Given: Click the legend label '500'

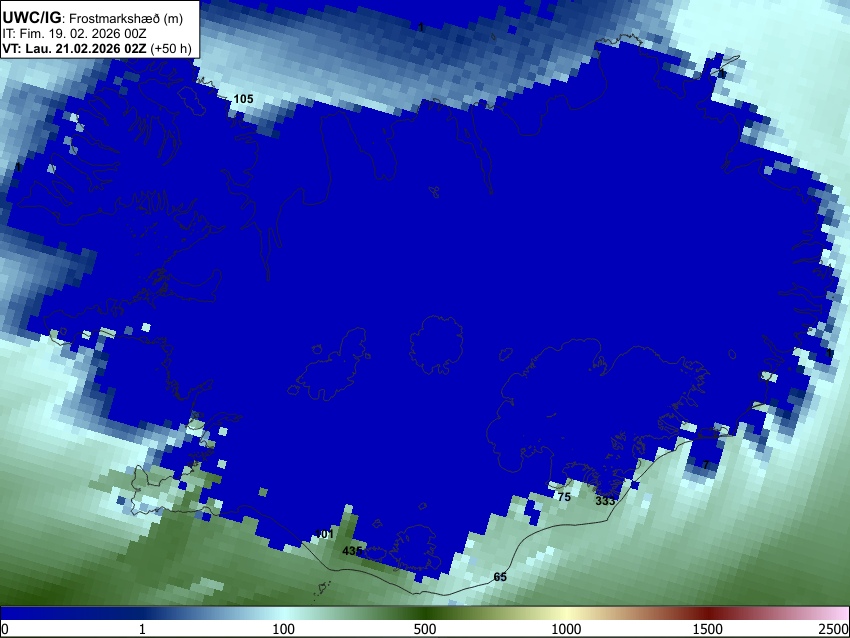Looking at the screenshot, I should tap(425, 629).
